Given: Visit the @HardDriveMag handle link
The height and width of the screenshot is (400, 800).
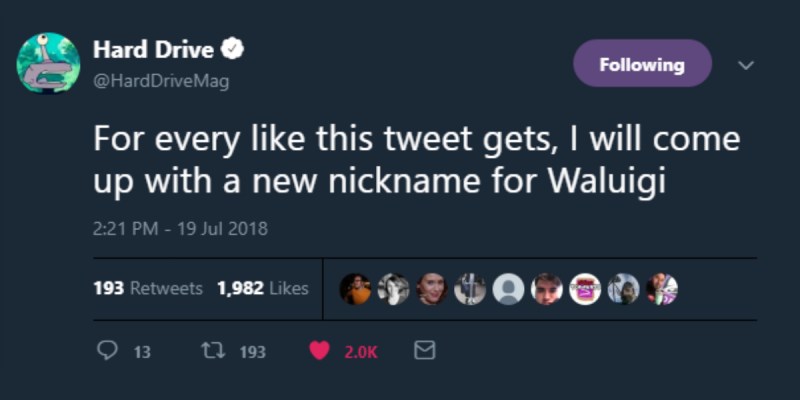Looking at the screenshot, I should click(x=161, y=82).
